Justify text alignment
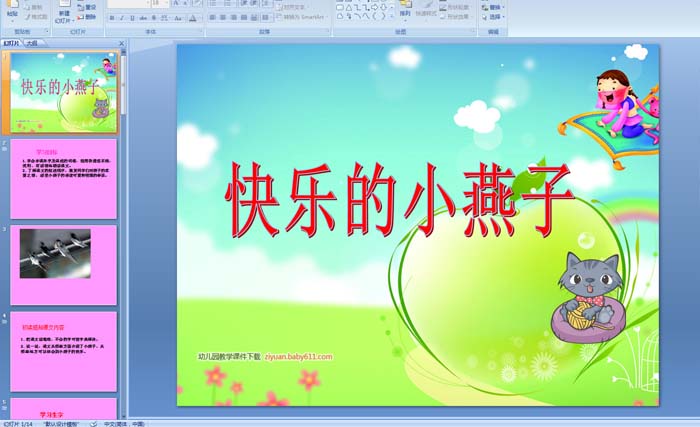This screenshot has width=700, height=427. pyautogui.click(x=243, y=17)
